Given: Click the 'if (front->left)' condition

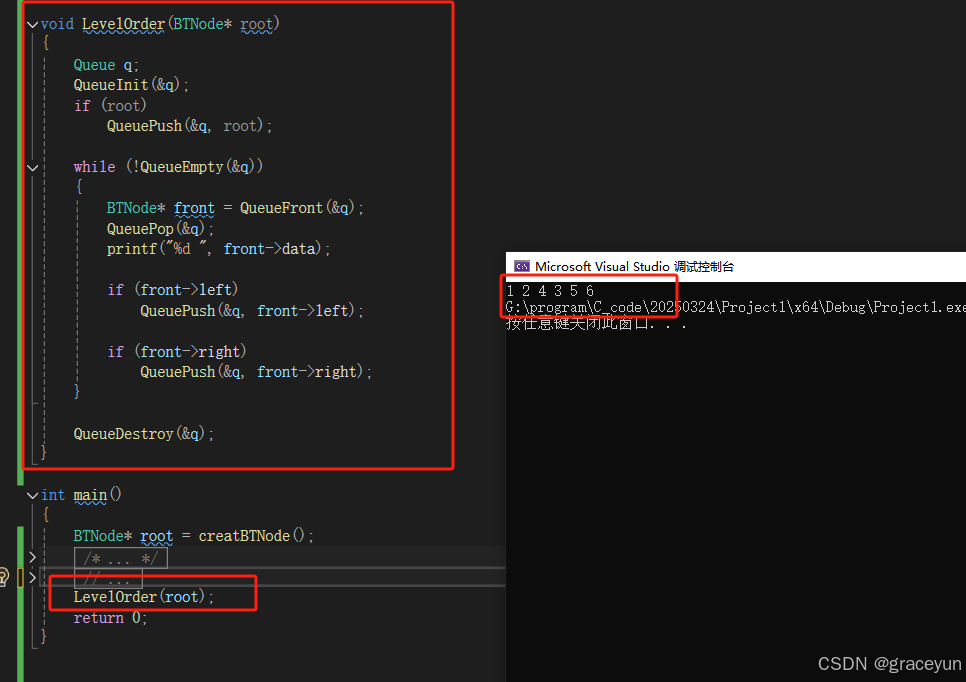Looking at the screenshot, I should point(172,290).
